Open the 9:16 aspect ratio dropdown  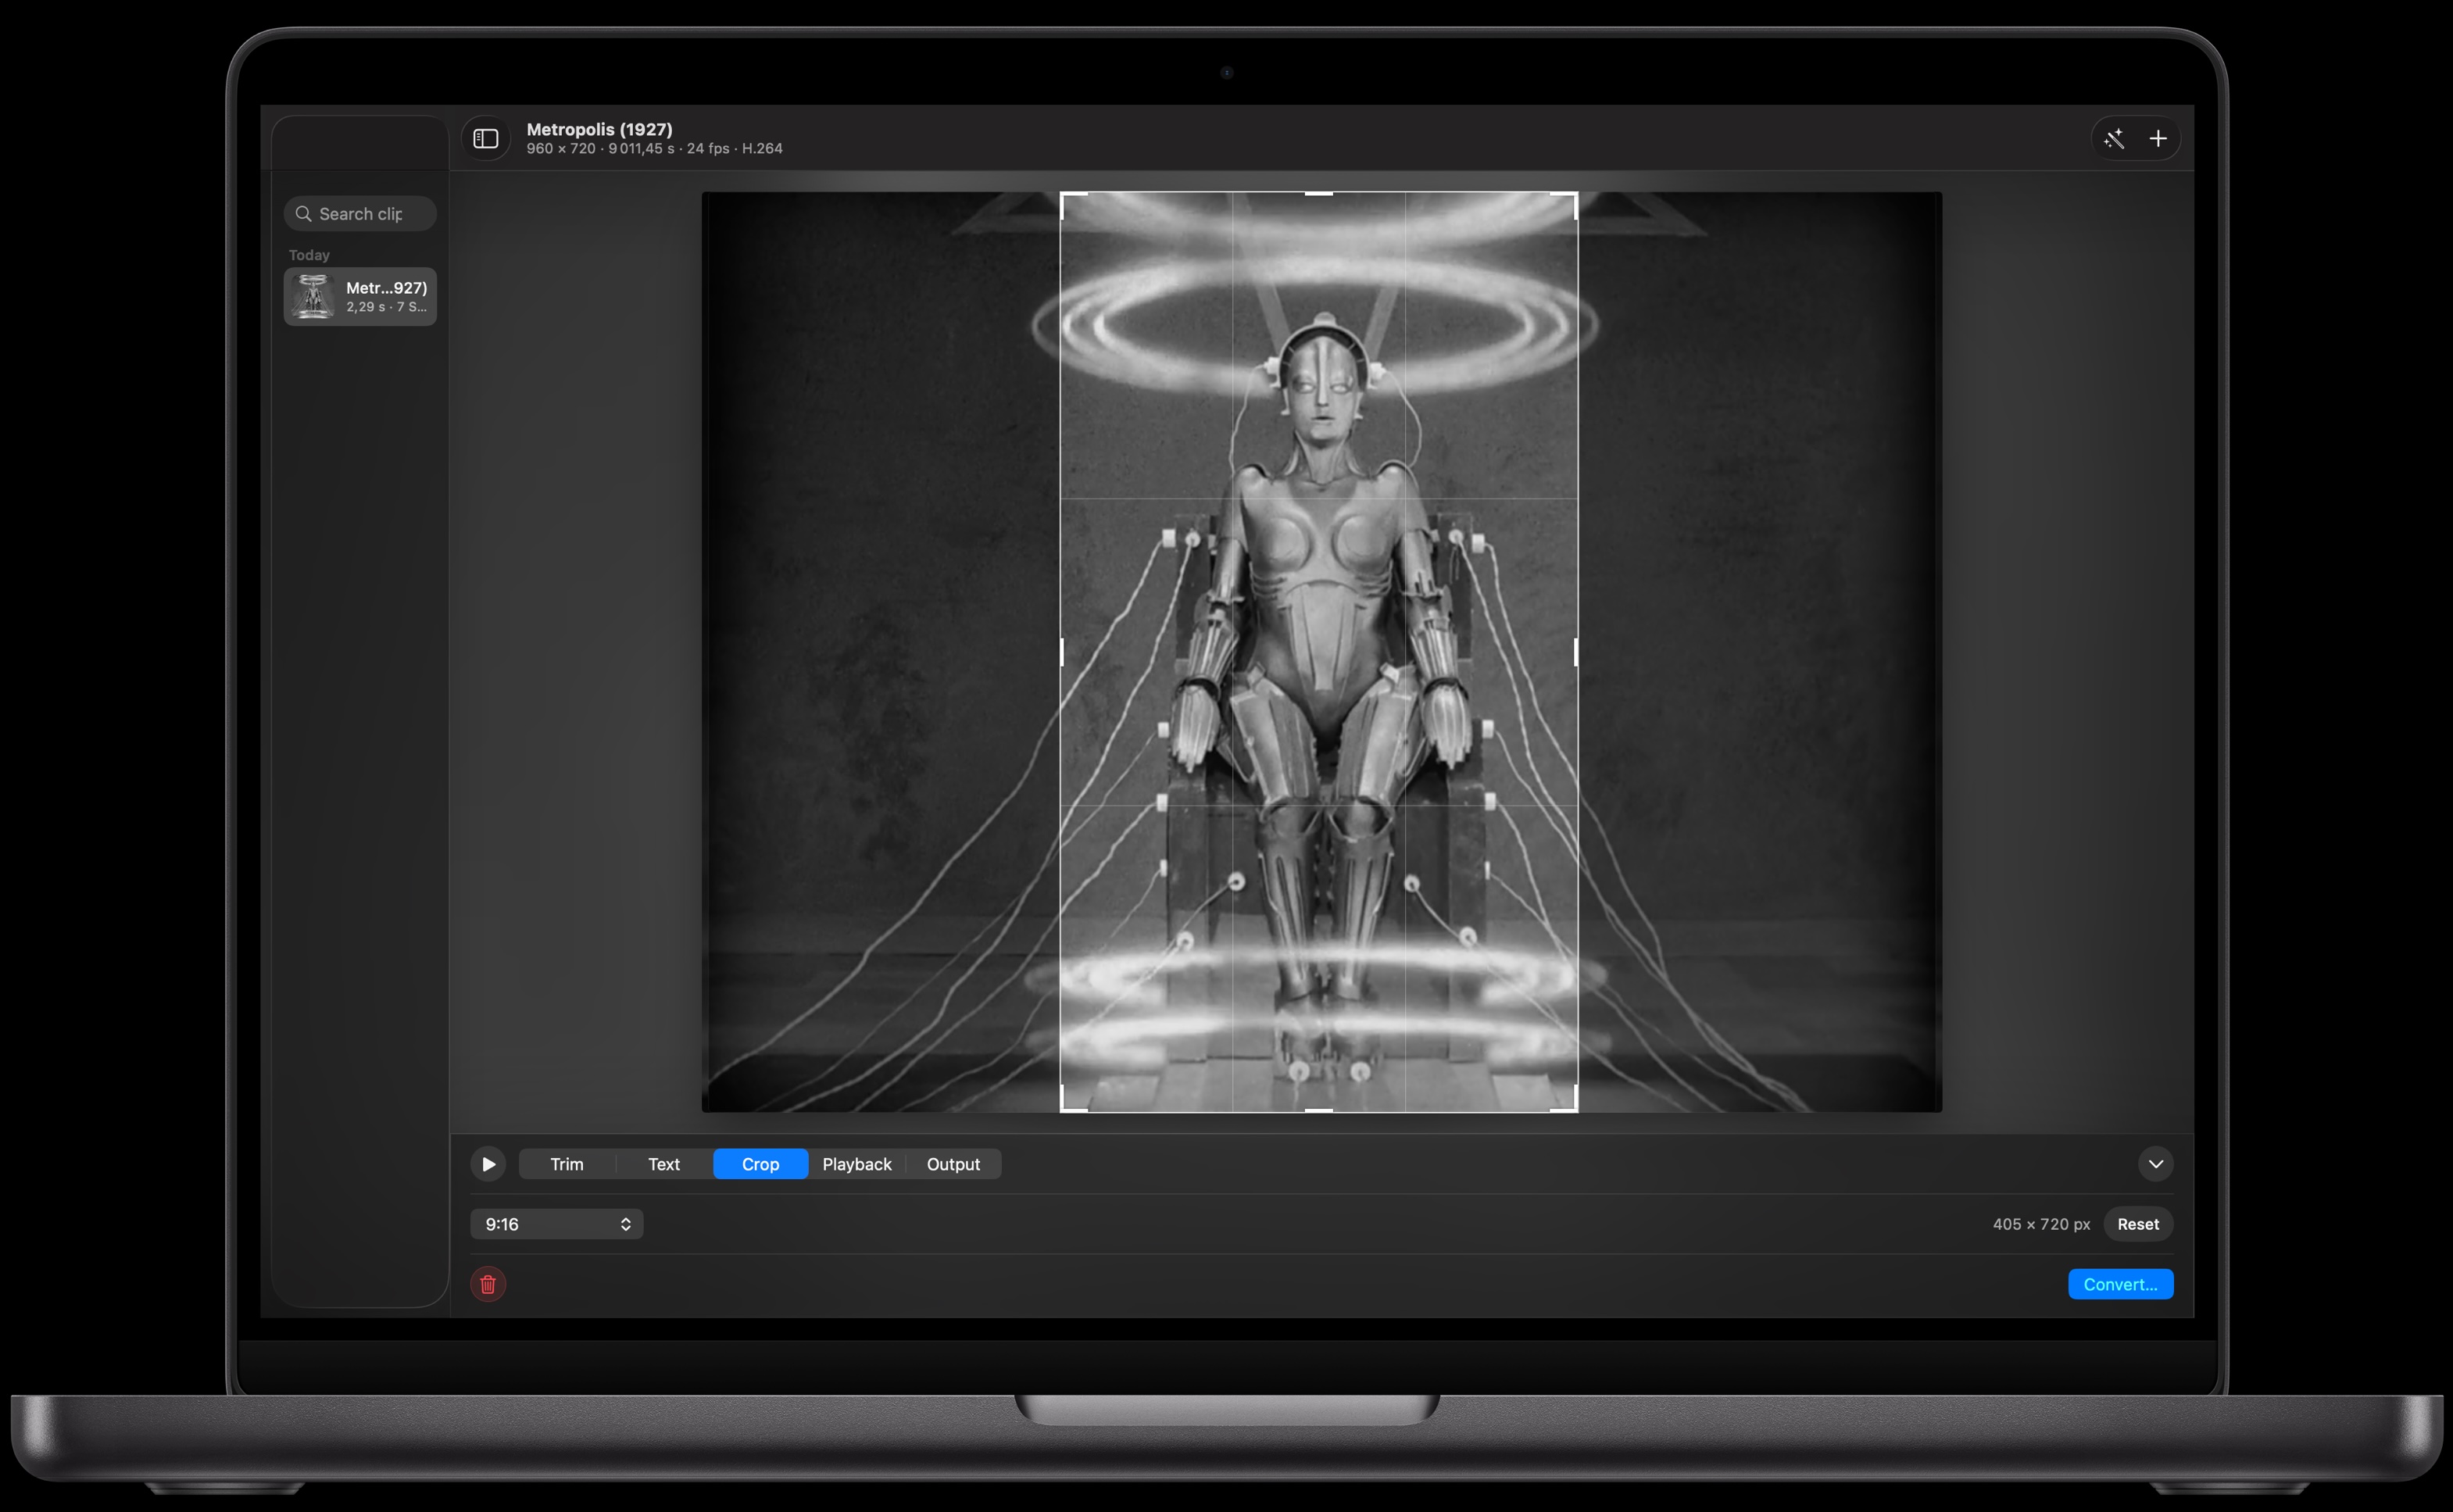tap(557, 1224)
